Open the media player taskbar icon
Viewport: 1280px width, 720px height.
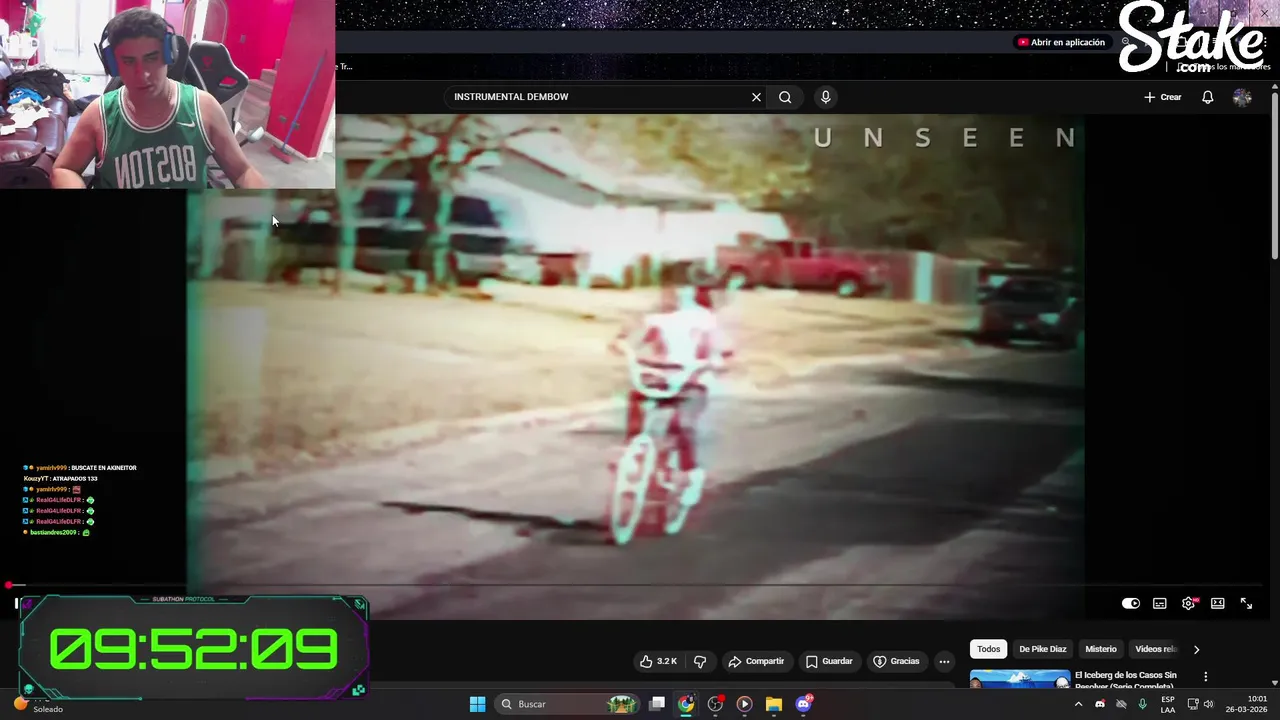pos(744,704)
